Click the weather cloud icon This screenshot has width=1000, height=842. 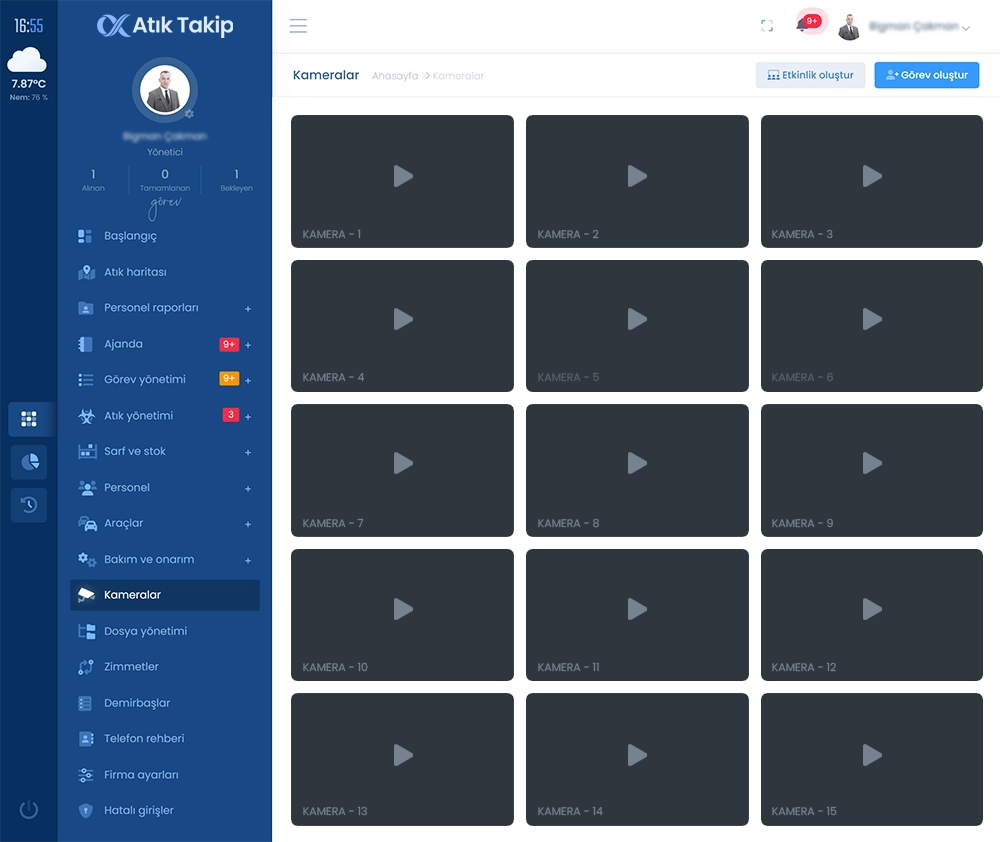[x=28, y=60]
